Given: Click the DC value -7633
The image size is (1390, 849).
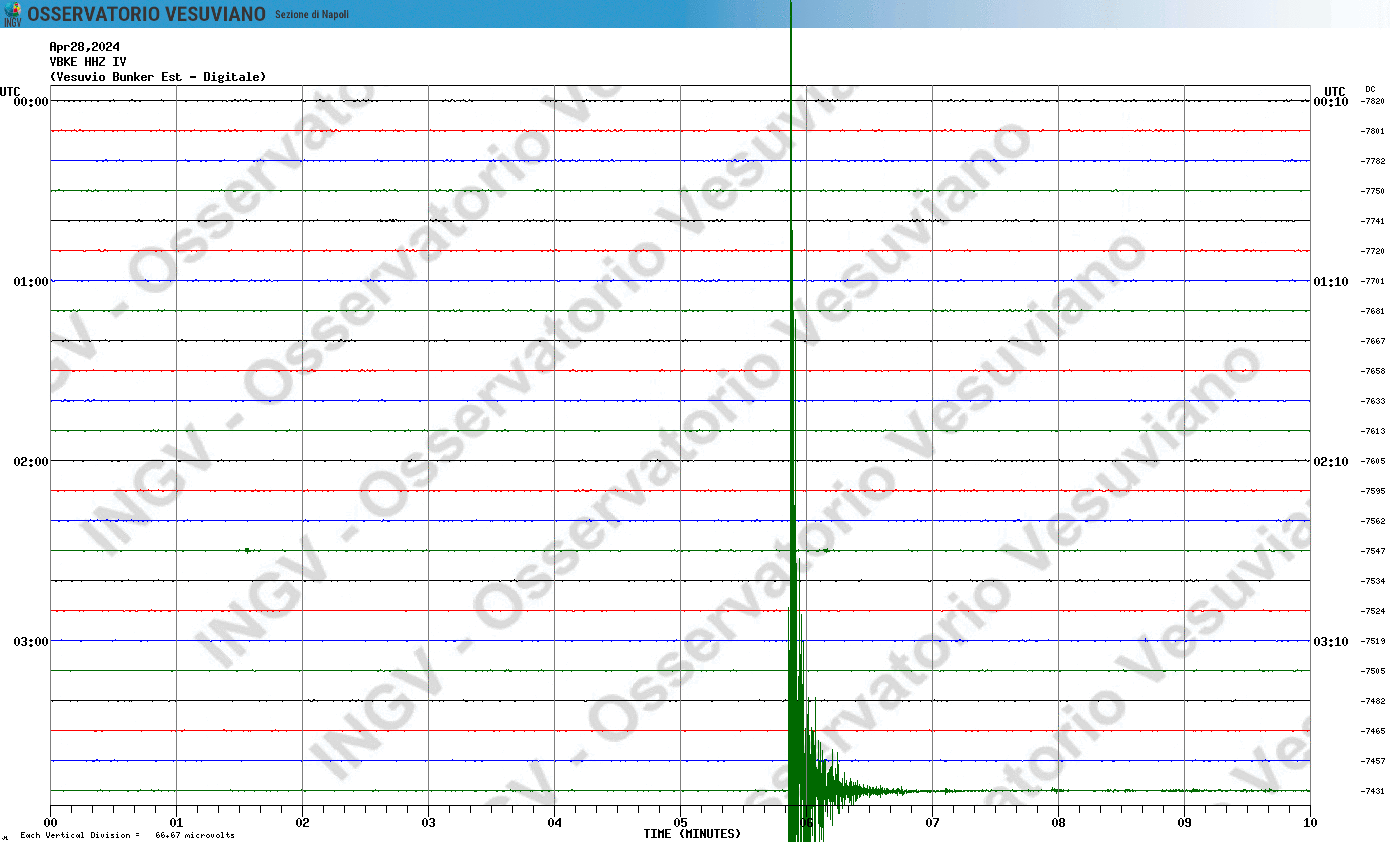Looking at the screenshot, I should (x=1373, y=401).
